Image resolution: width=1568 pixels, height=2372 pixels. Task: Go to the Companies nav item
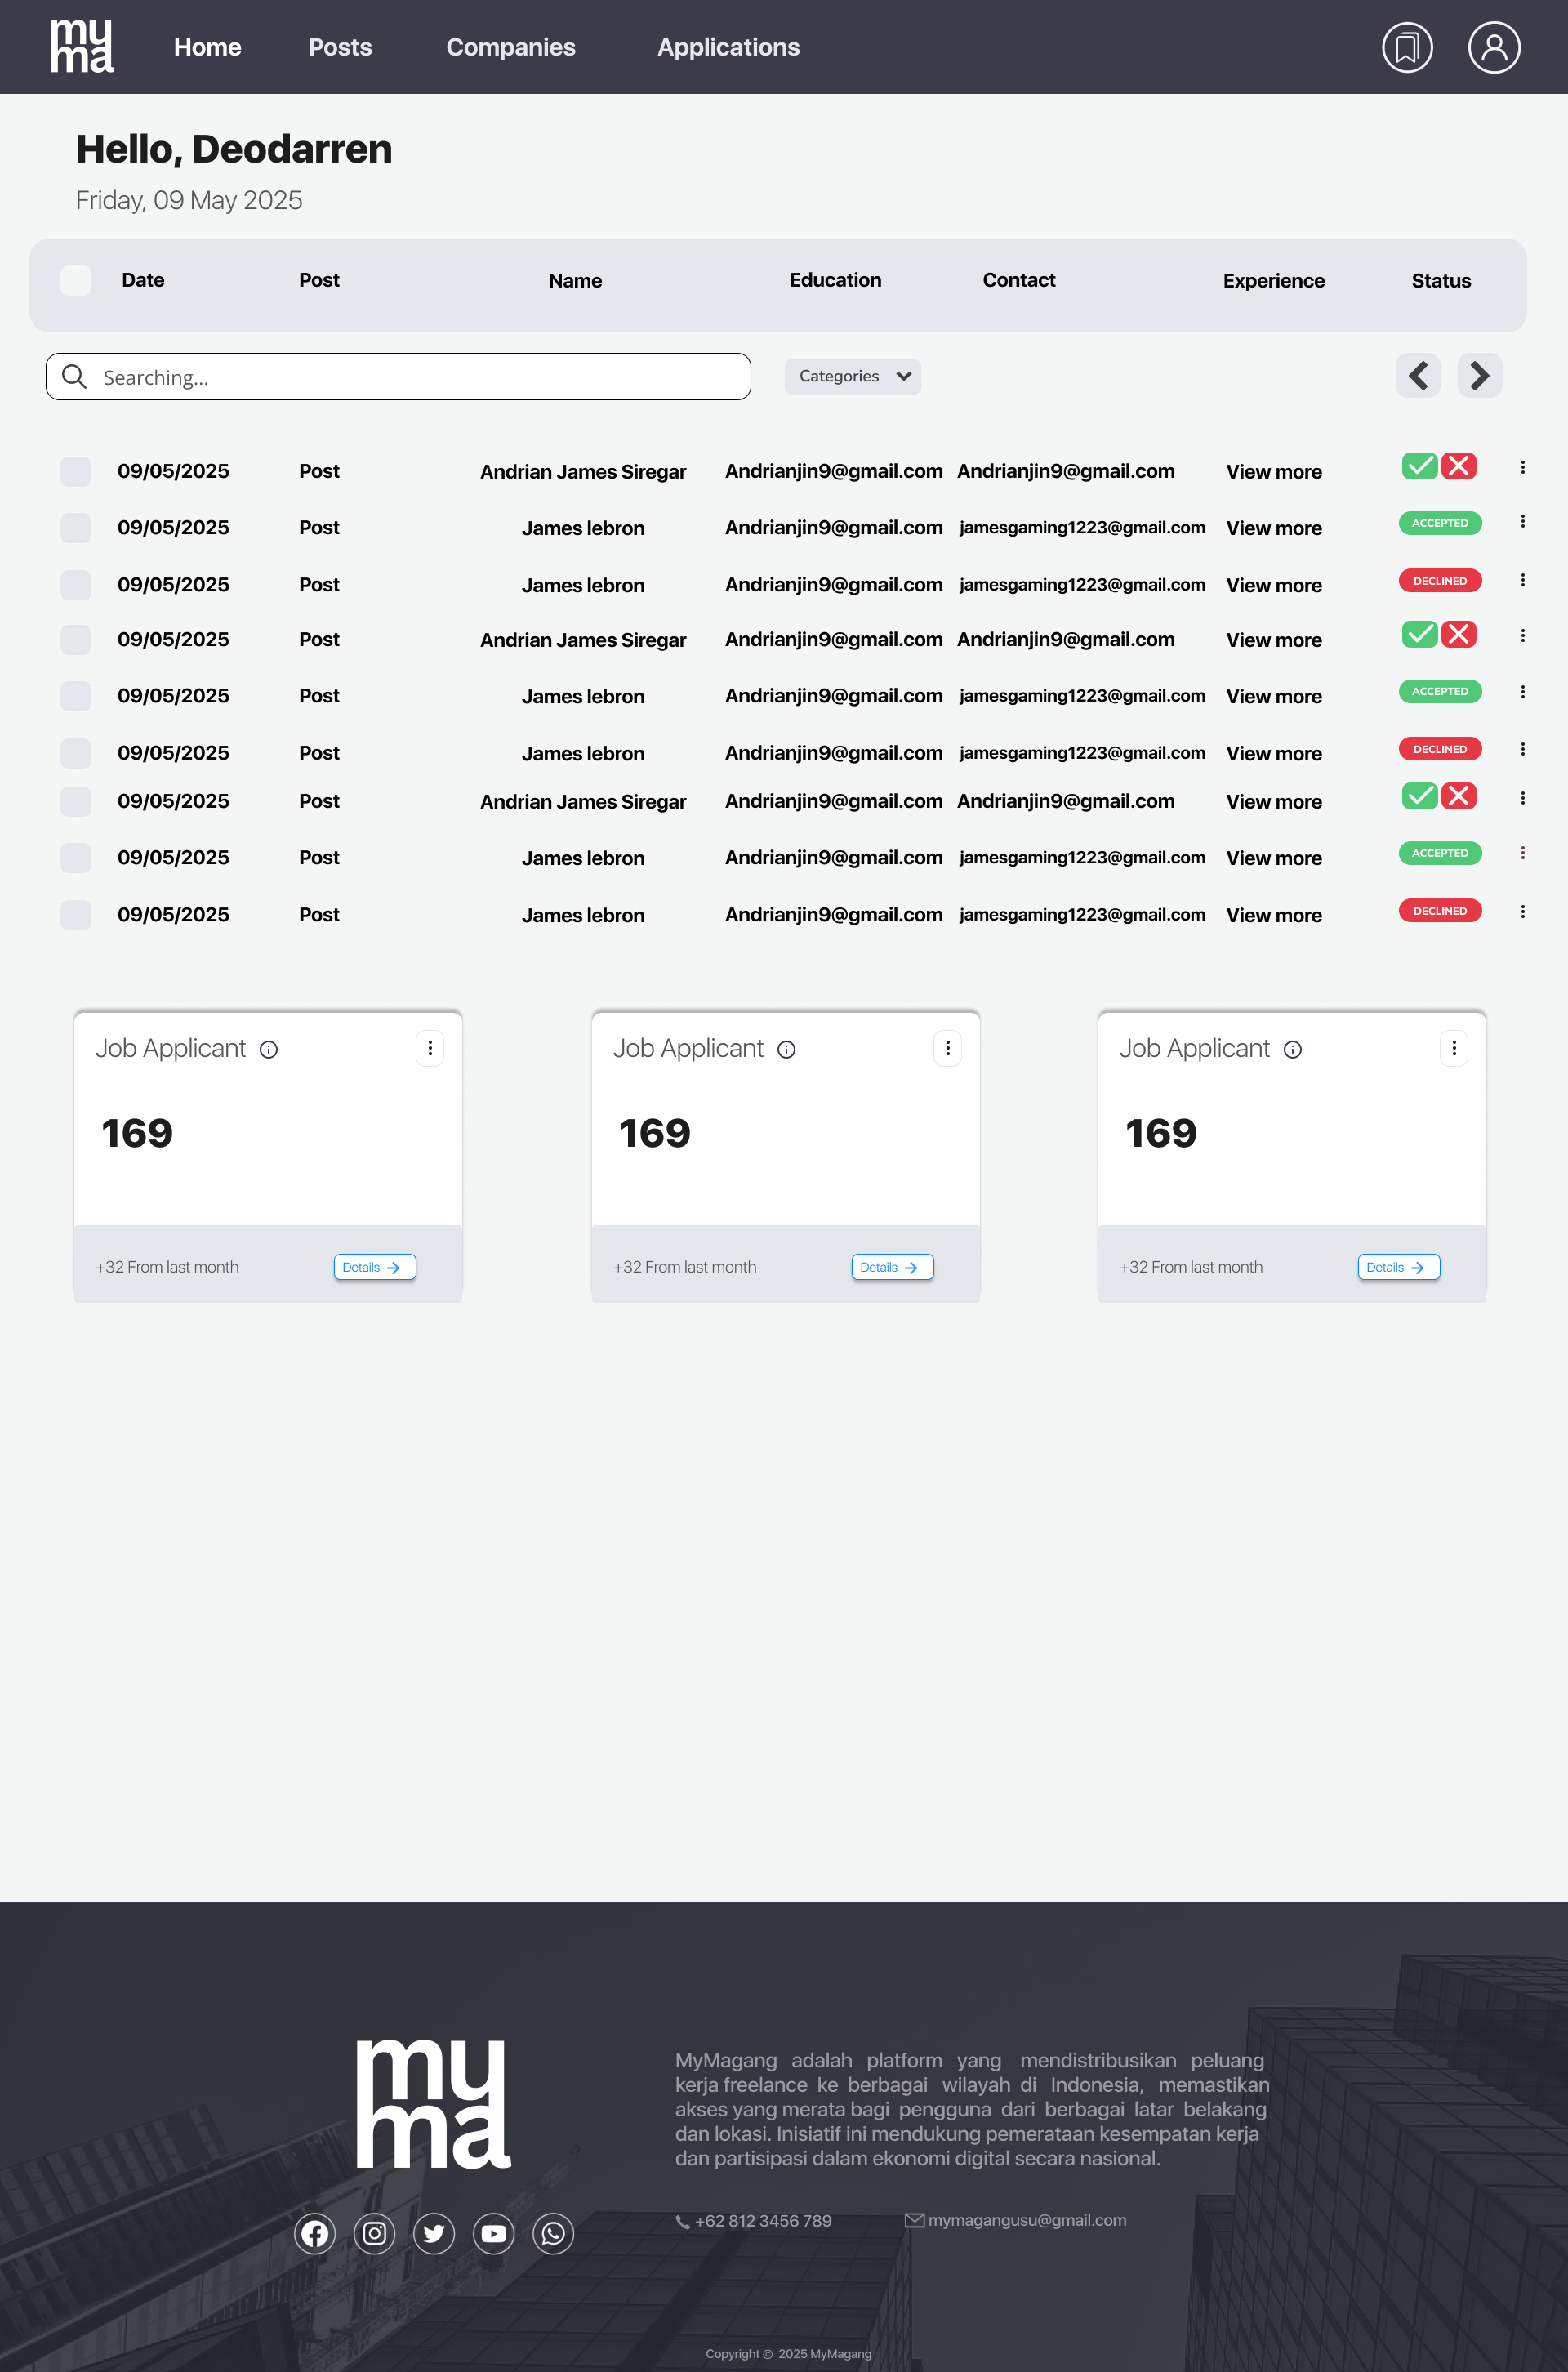(x=510, y=47)
